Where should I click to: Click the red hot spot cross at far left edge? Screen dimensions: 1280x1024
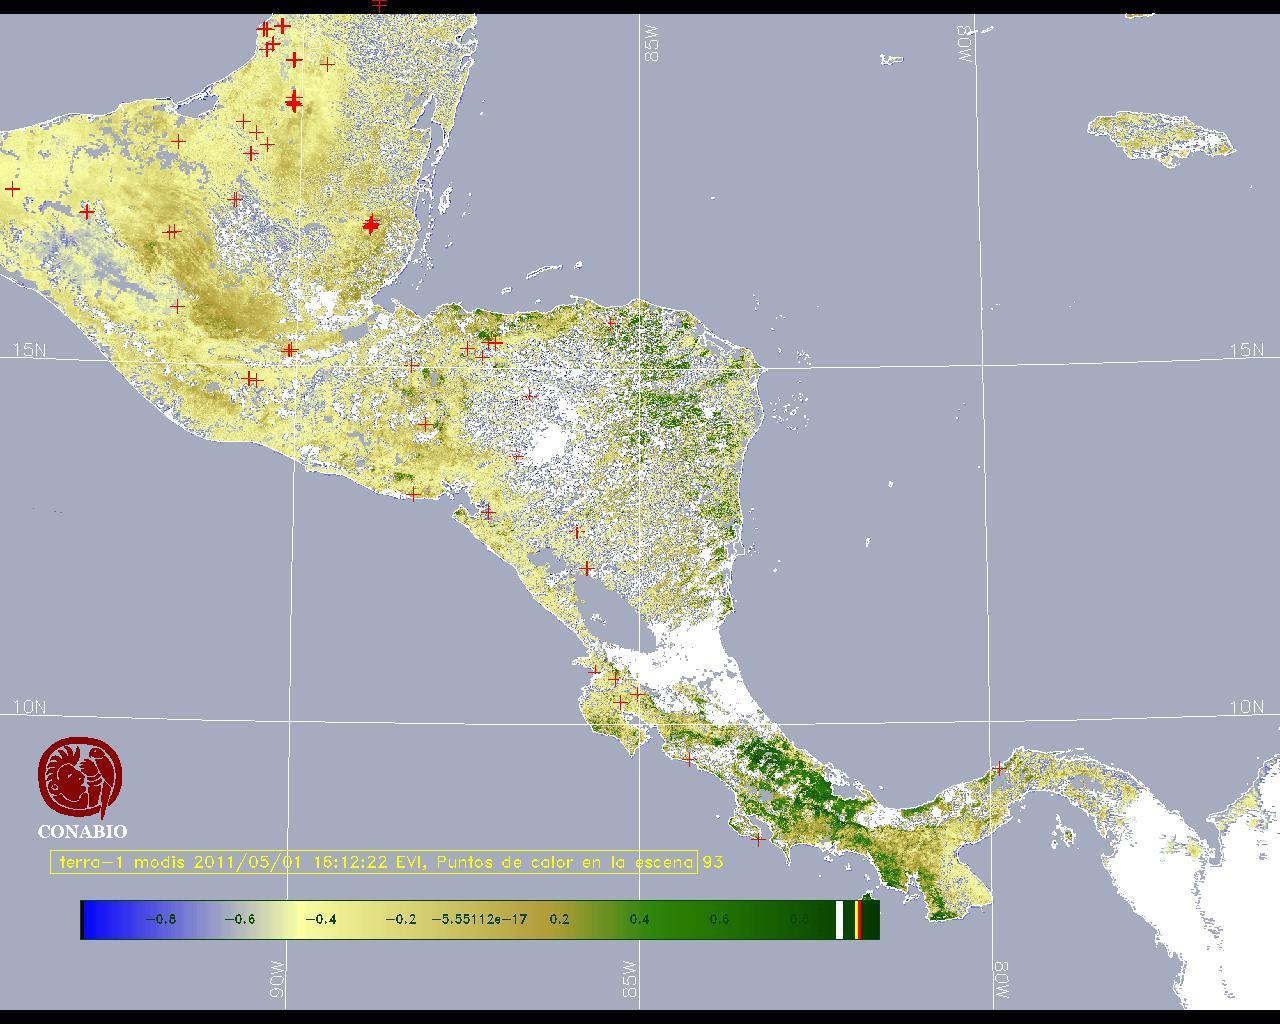click(x=12, y=189)
